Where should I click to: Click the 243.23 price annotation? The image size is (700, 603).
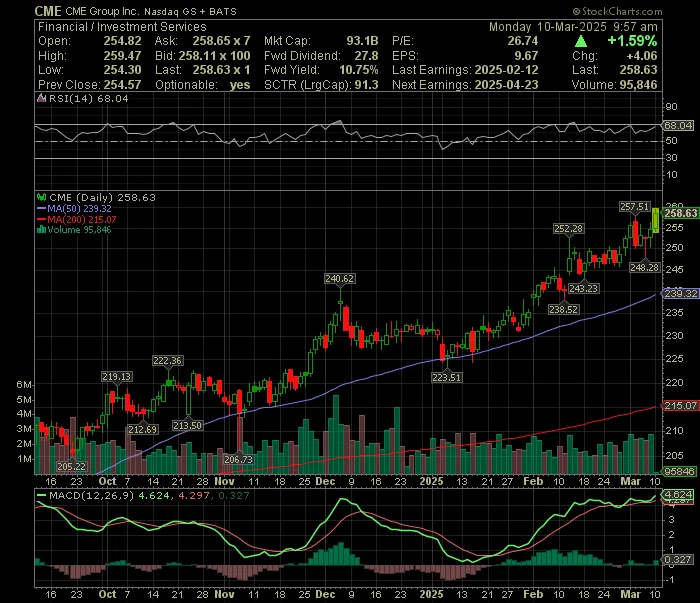pos(583,288)
